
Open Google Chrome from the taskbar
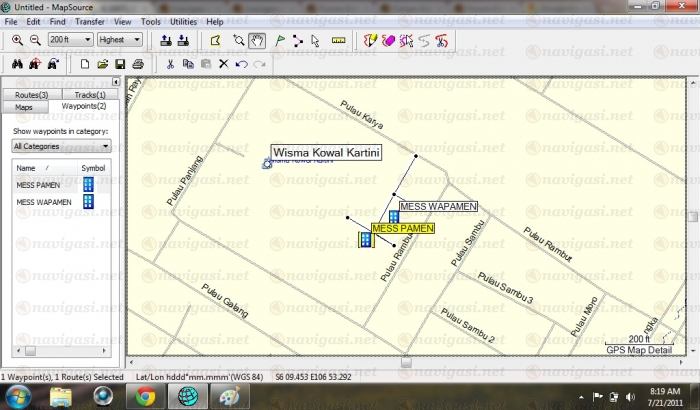pos(145,396)
